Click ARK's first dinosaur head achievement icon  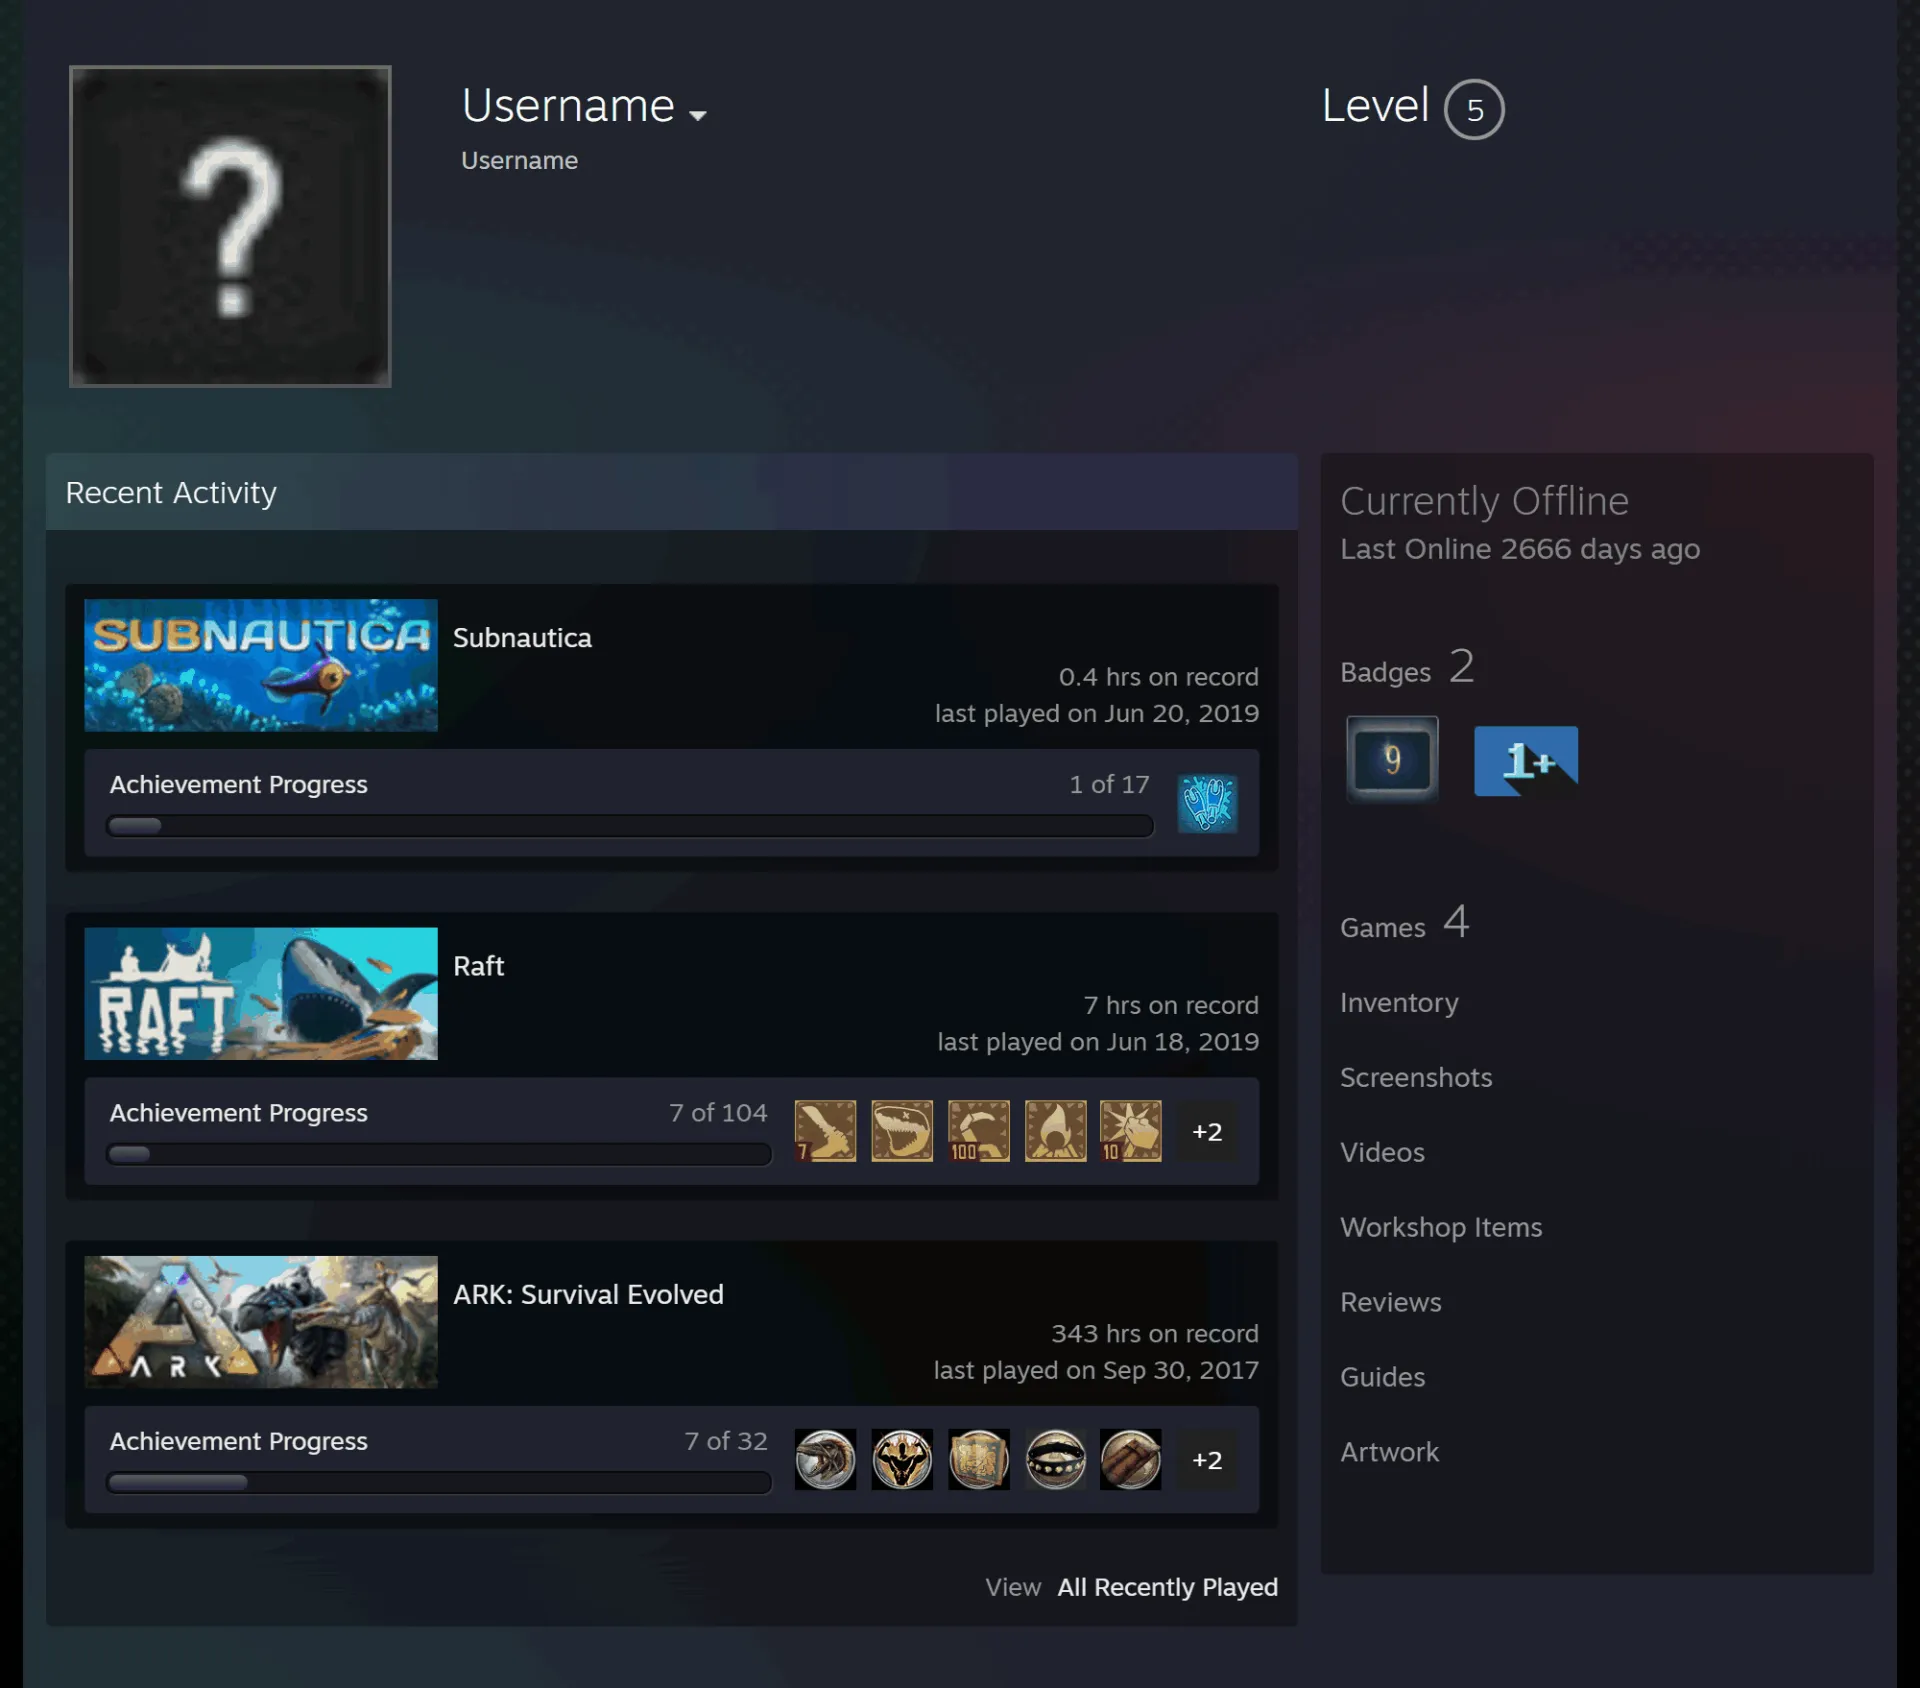(x=825, y=1459)
